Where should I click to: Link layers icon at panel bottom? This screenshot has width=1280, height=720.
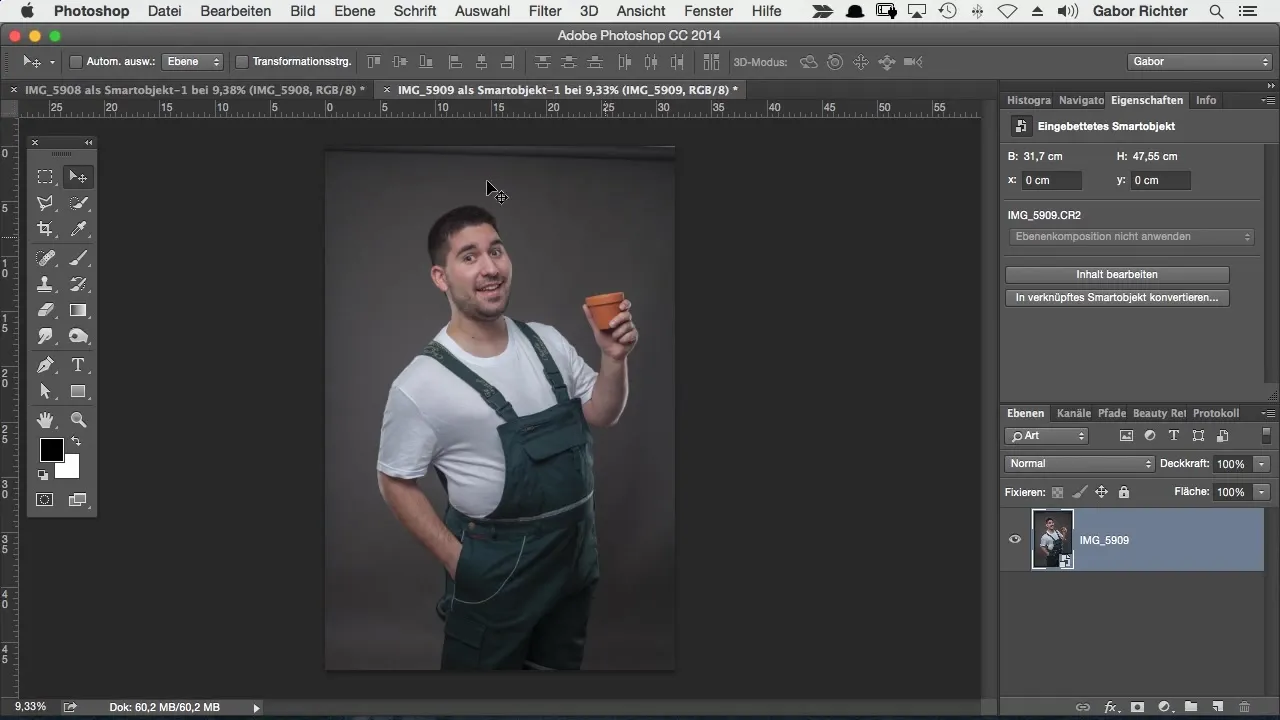1083,707
